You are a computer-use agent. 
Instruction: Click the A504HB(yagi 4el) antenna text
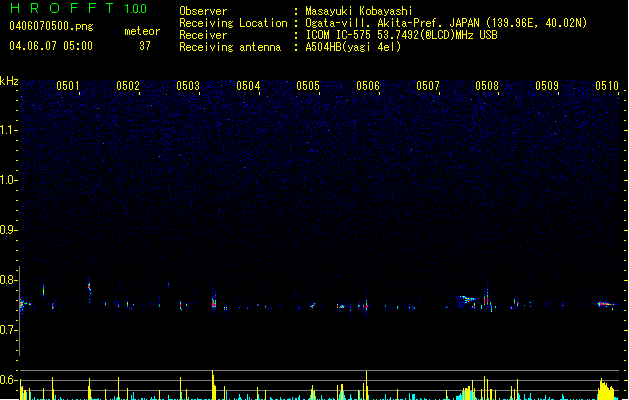pos(353,47)
